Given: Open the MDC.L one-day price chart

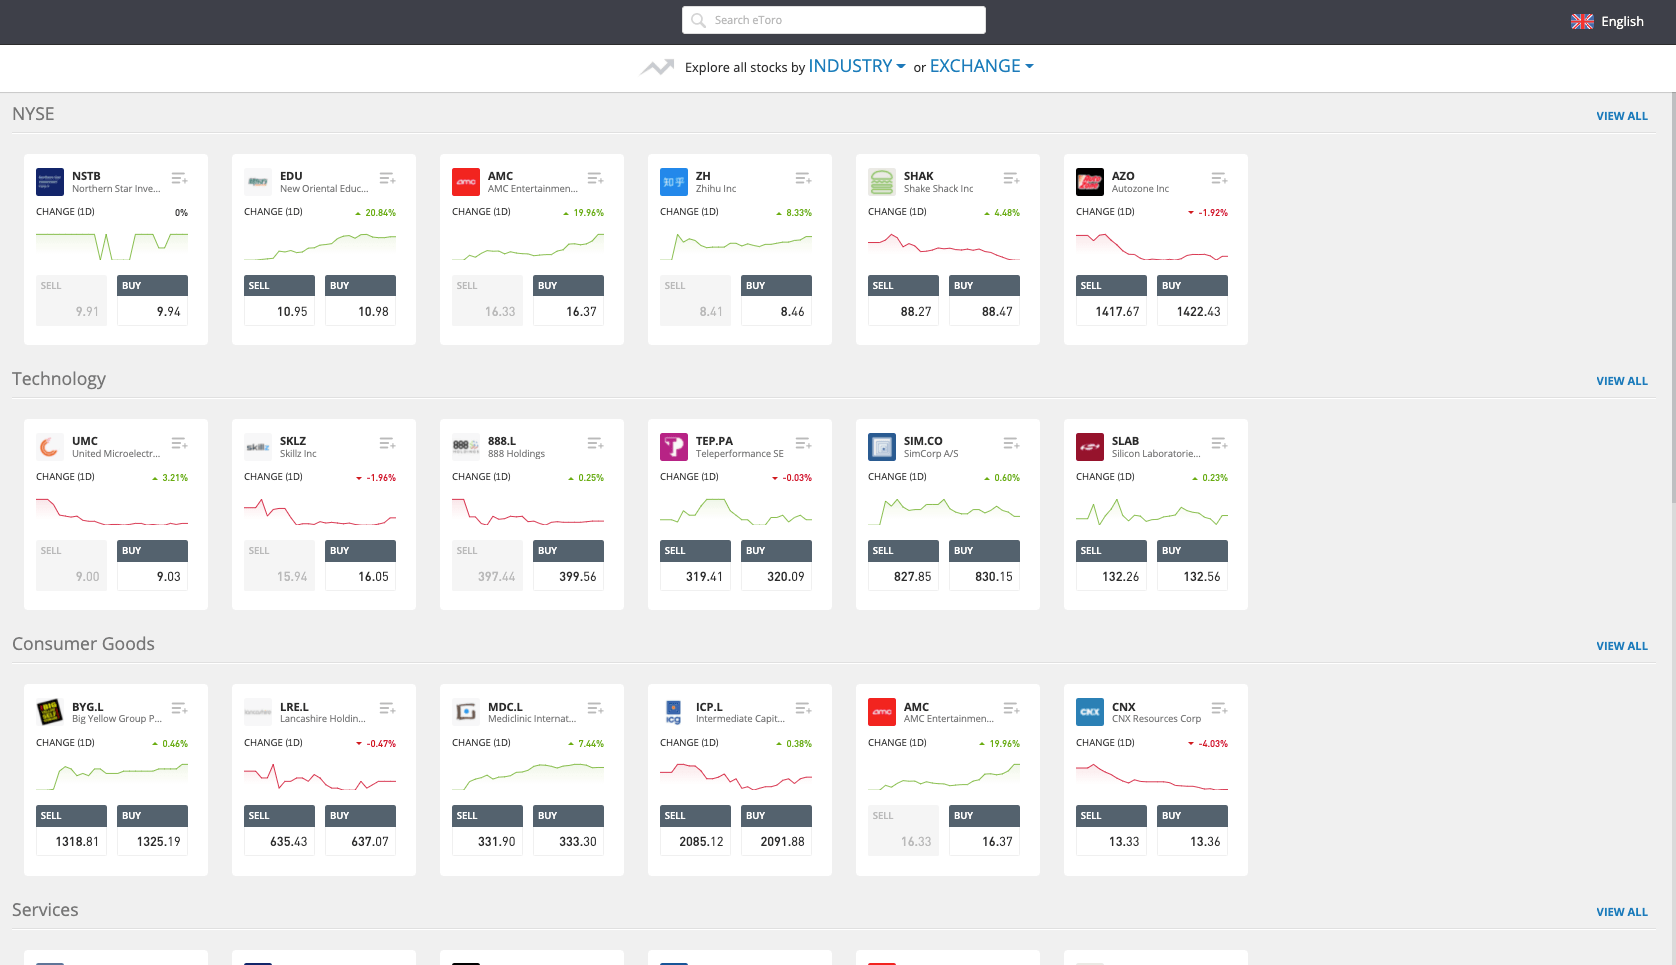Looking at the screenshot, I should [x=528, y=776].
